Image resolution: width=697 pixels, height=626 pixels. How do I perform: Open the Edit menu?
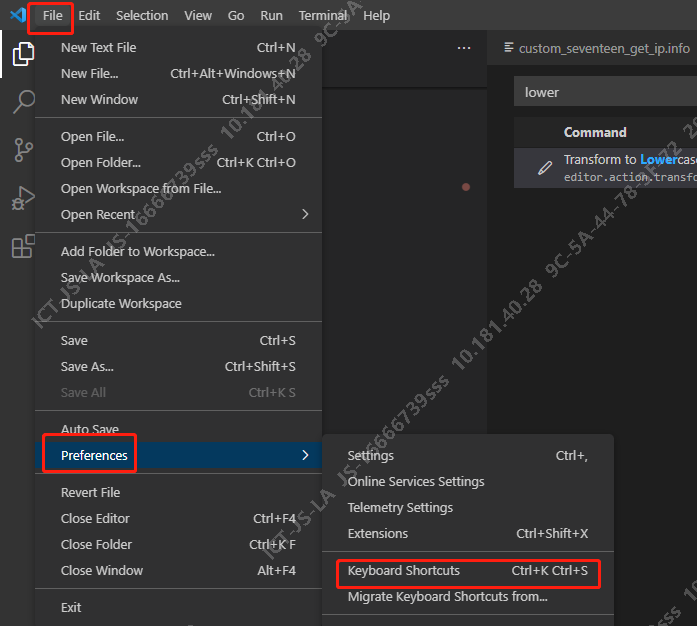(x=89, y=16)
